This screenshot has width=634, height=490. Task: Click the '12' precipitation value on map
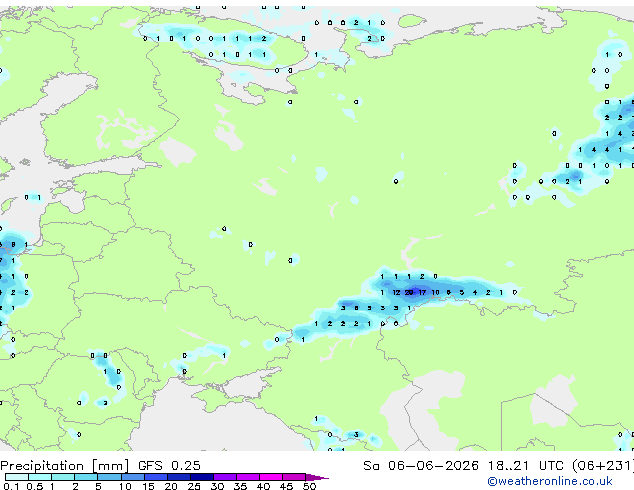pyautogui.click(x=396, y=292)
